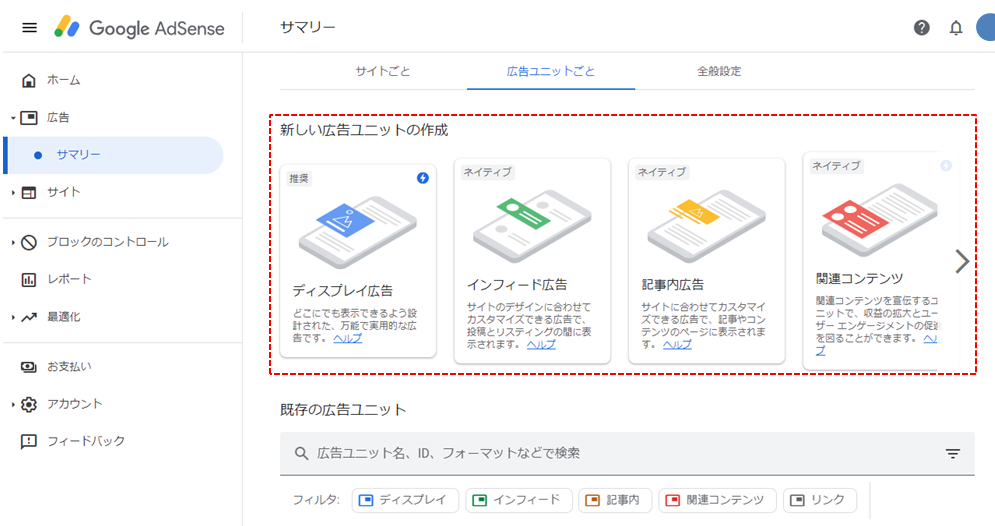Click the search magnifier icon
This screenshot has height=526, width=995.
pos(301,453)
